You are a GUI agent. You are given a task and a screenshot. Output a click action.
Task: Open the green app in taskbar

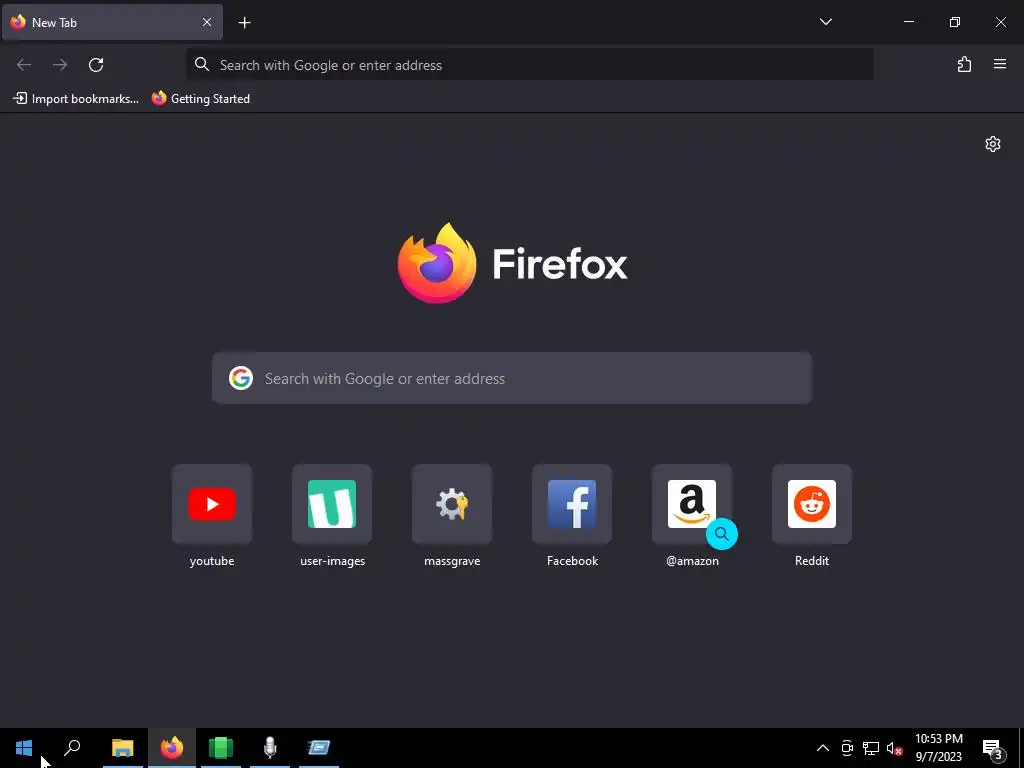[221, 748]
